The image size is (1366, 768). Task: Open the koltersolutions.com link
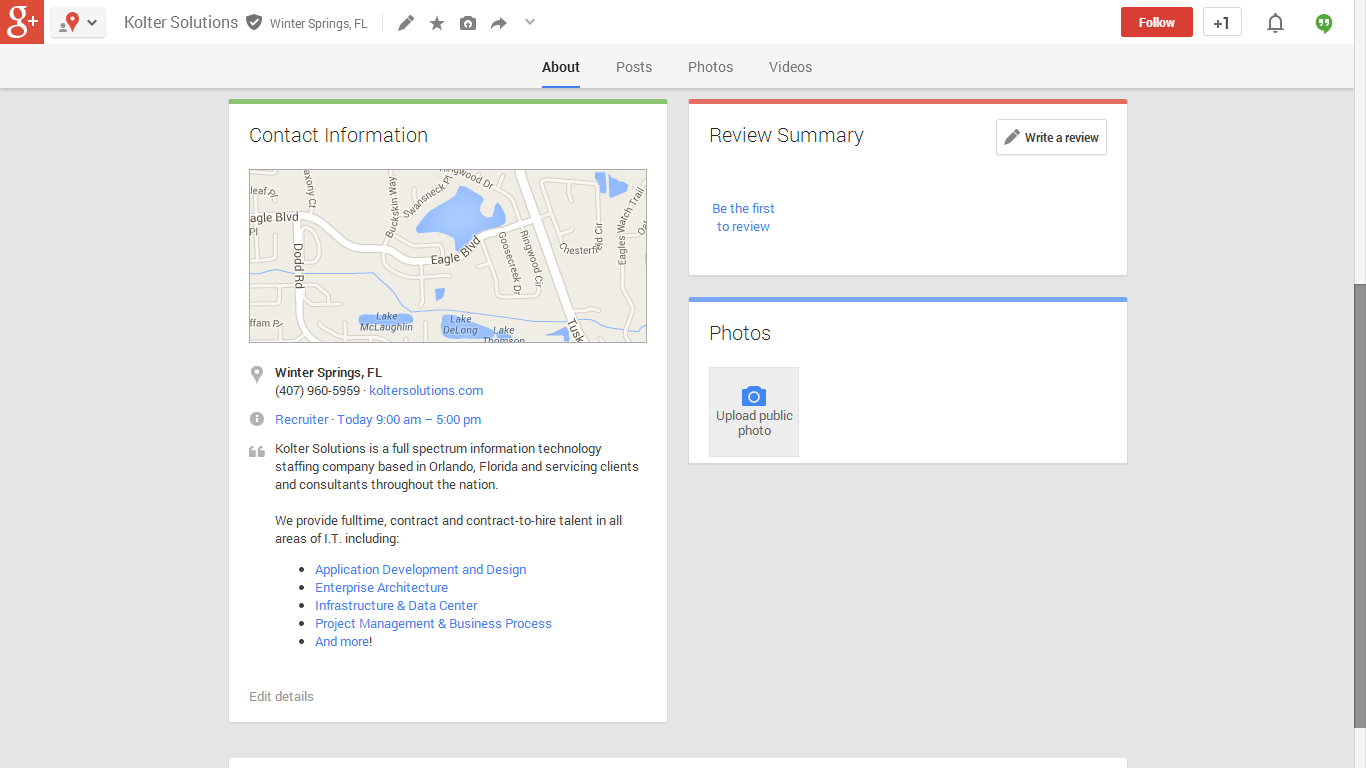426,391
